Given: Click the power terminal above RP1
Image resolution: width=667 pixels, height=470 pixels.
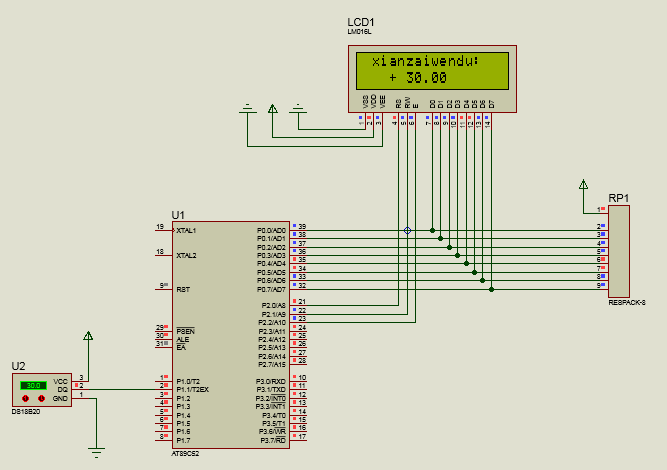Looking at the screenshot, I should [x=584, y=186].
